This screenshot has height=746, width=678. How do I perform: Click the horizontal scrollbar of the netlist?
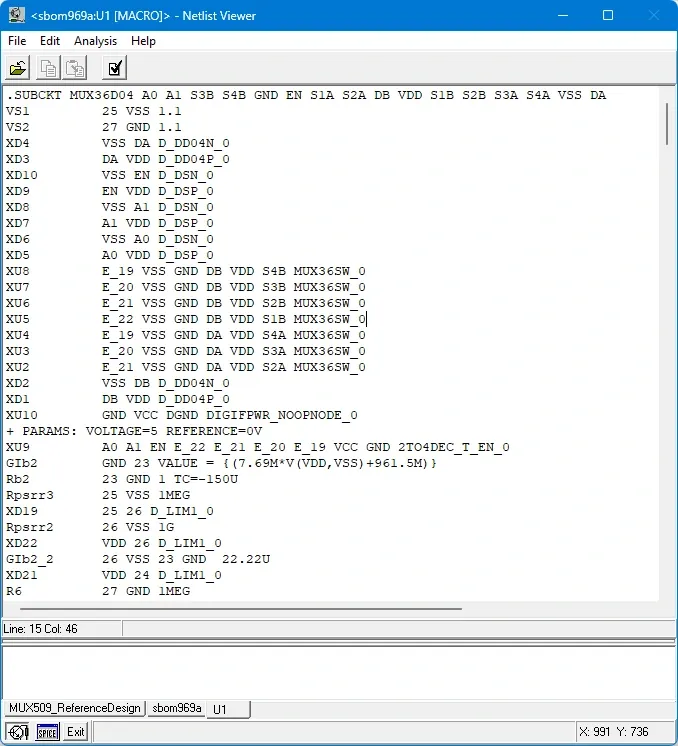(x=240, y=608)
